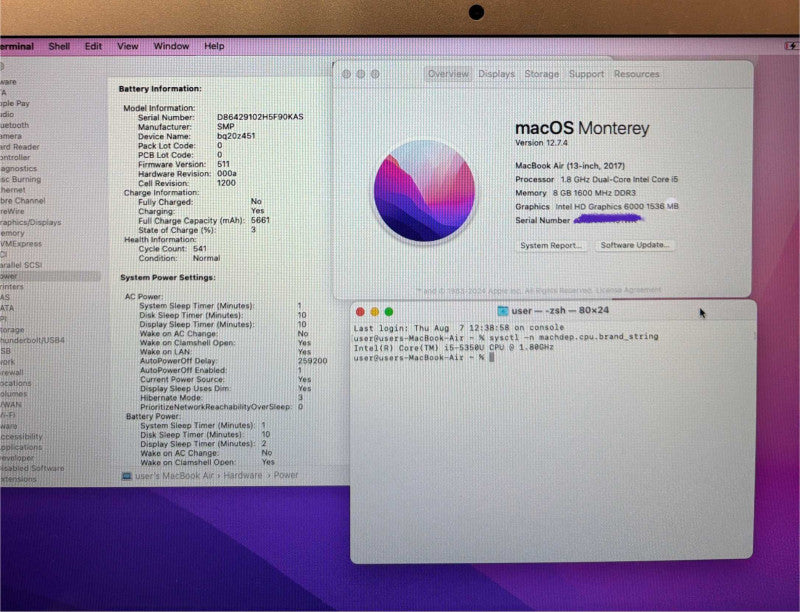
Task: Click the Cycle Count value 541
Action: coord(200,249)
